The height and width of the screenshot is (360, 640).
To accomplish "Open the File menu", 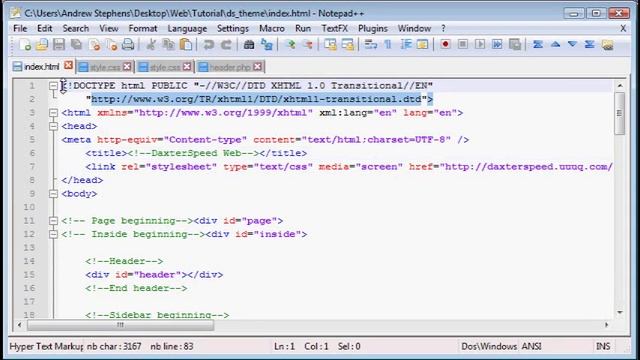I will click(20, 29).
